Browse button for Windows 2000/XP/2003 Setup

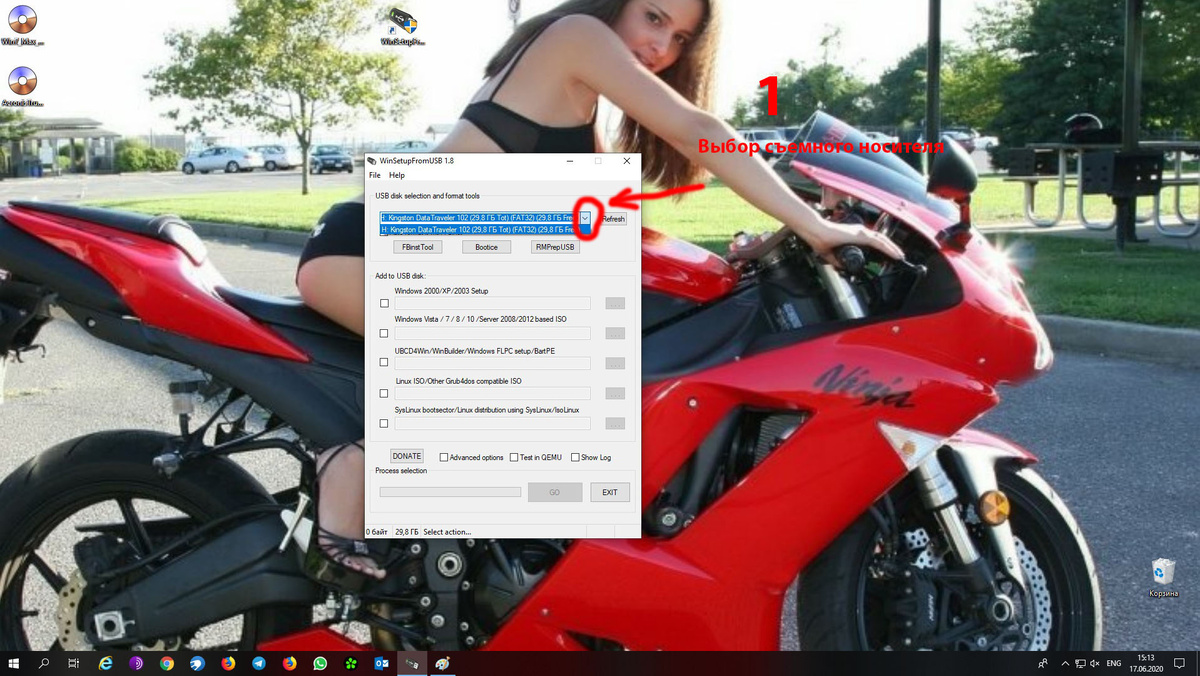615,303
